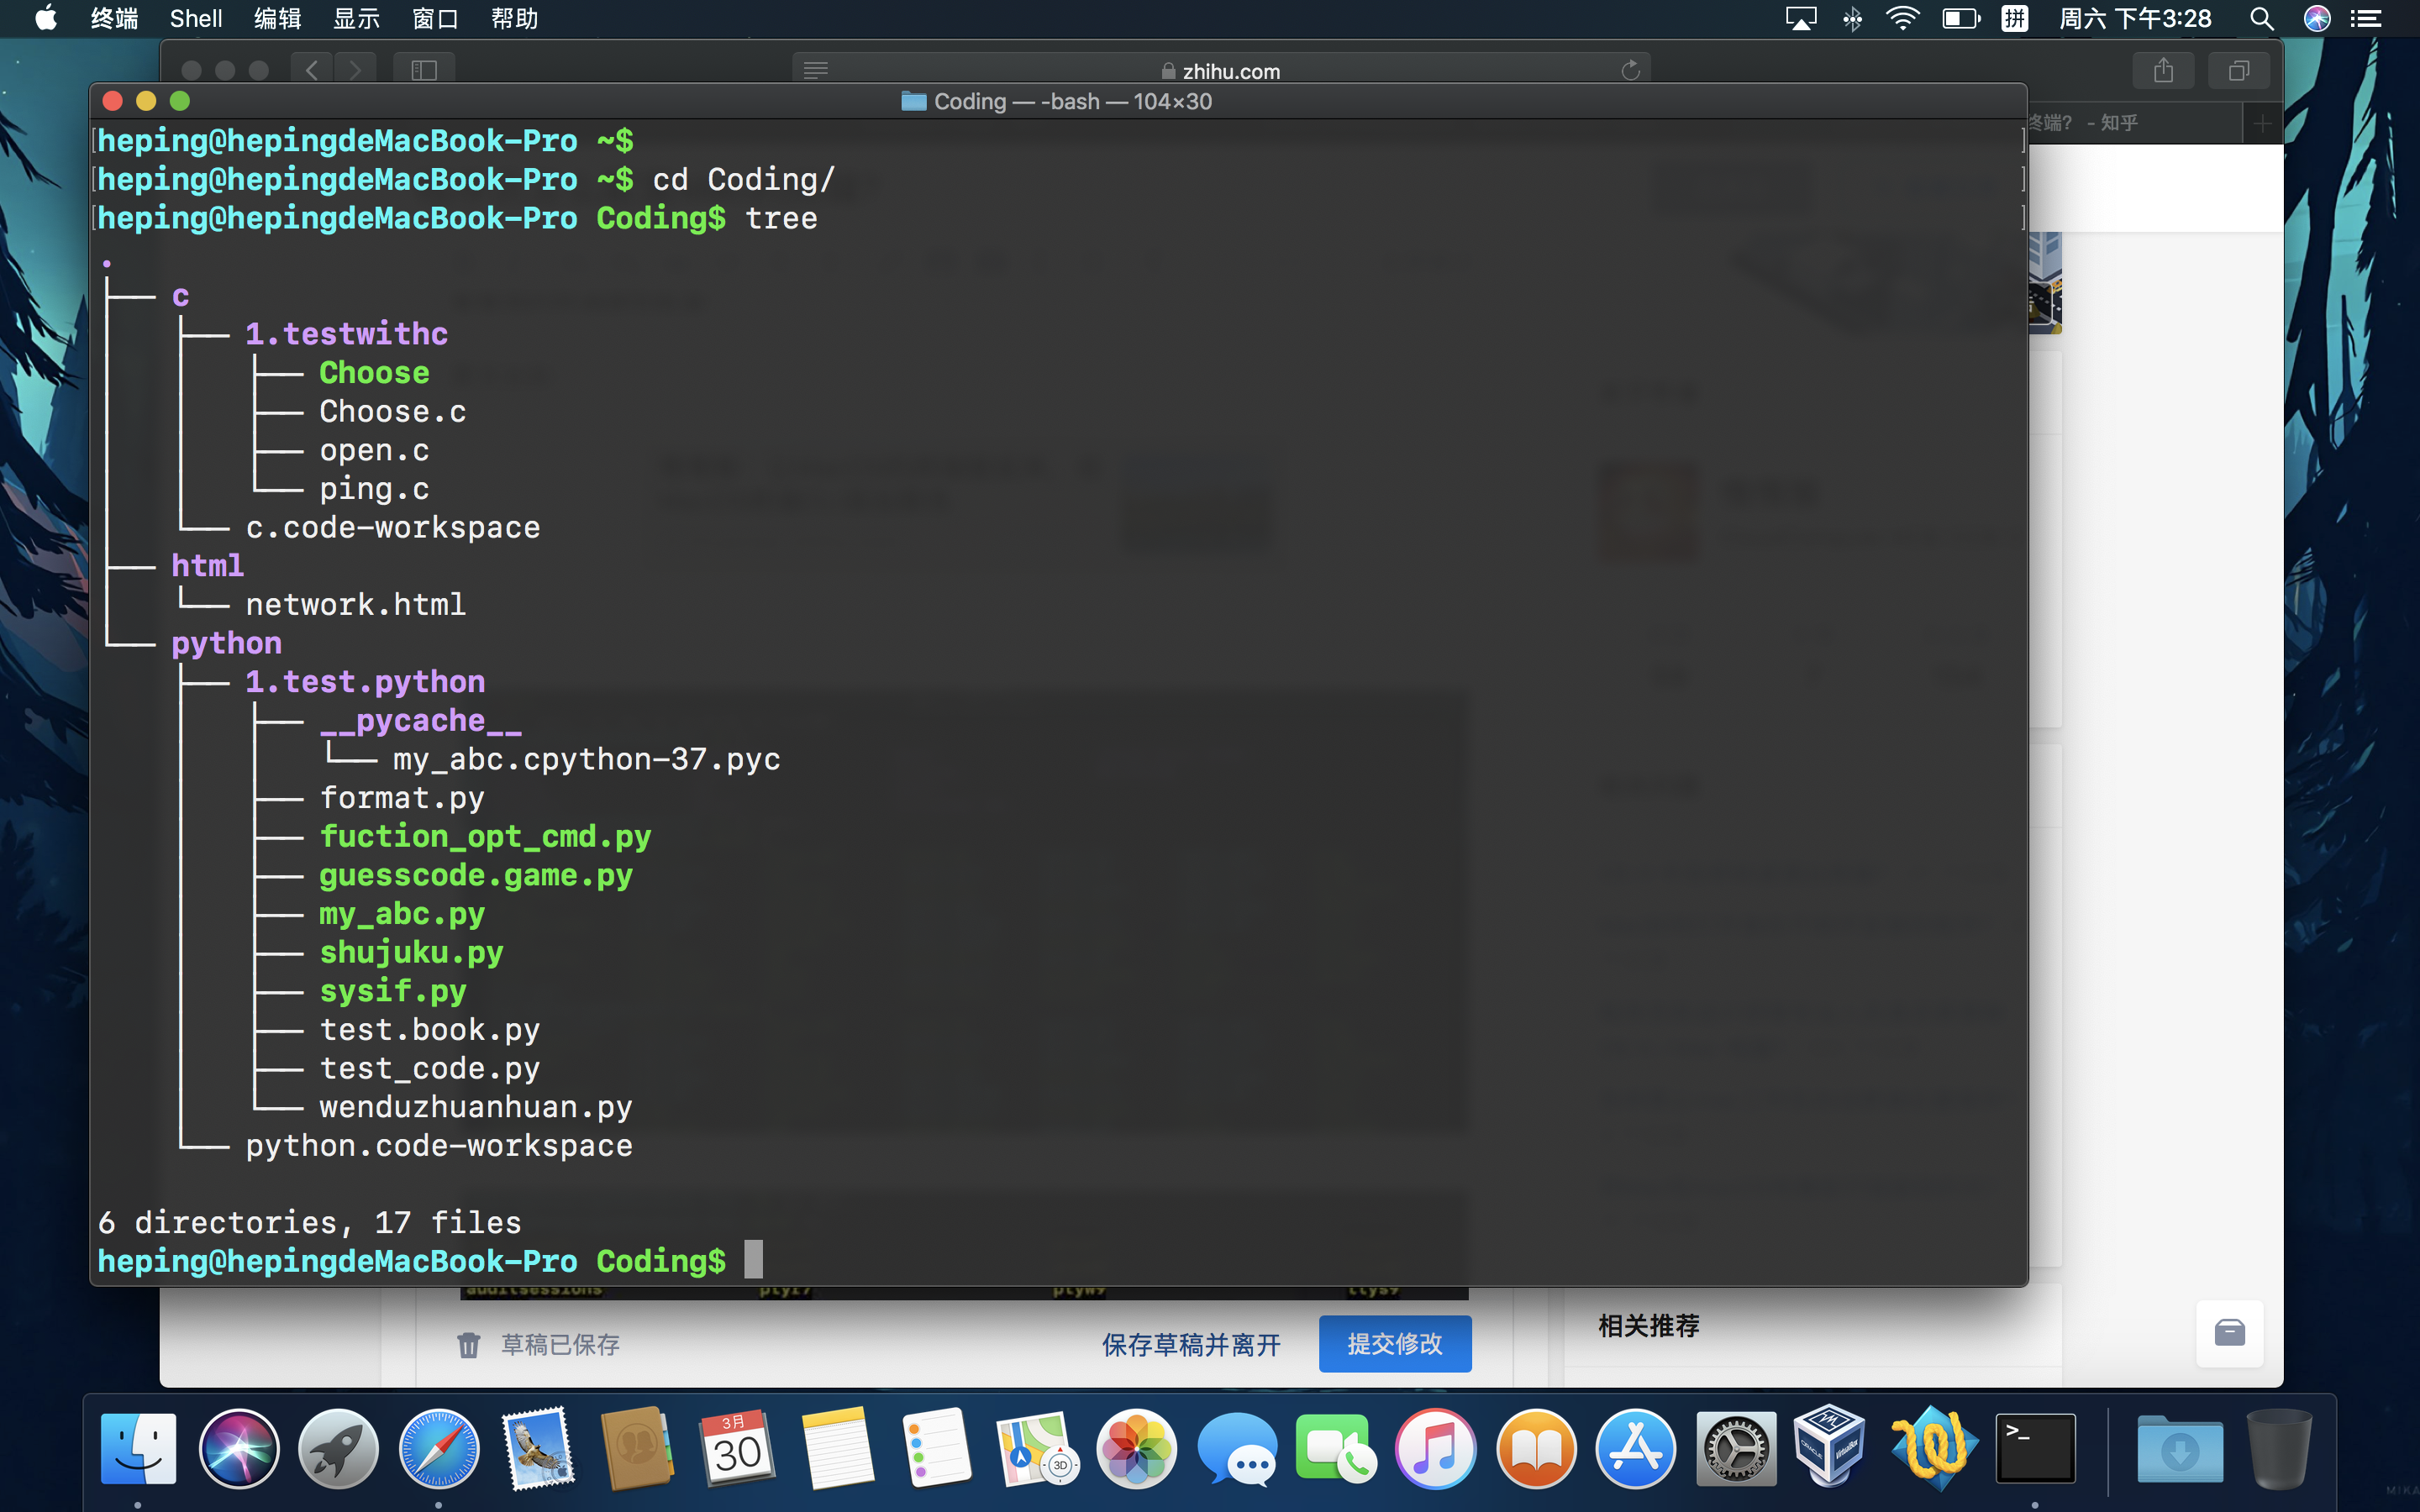
Task: Click the Safari share icon
Action: [x=2163, y=70]
